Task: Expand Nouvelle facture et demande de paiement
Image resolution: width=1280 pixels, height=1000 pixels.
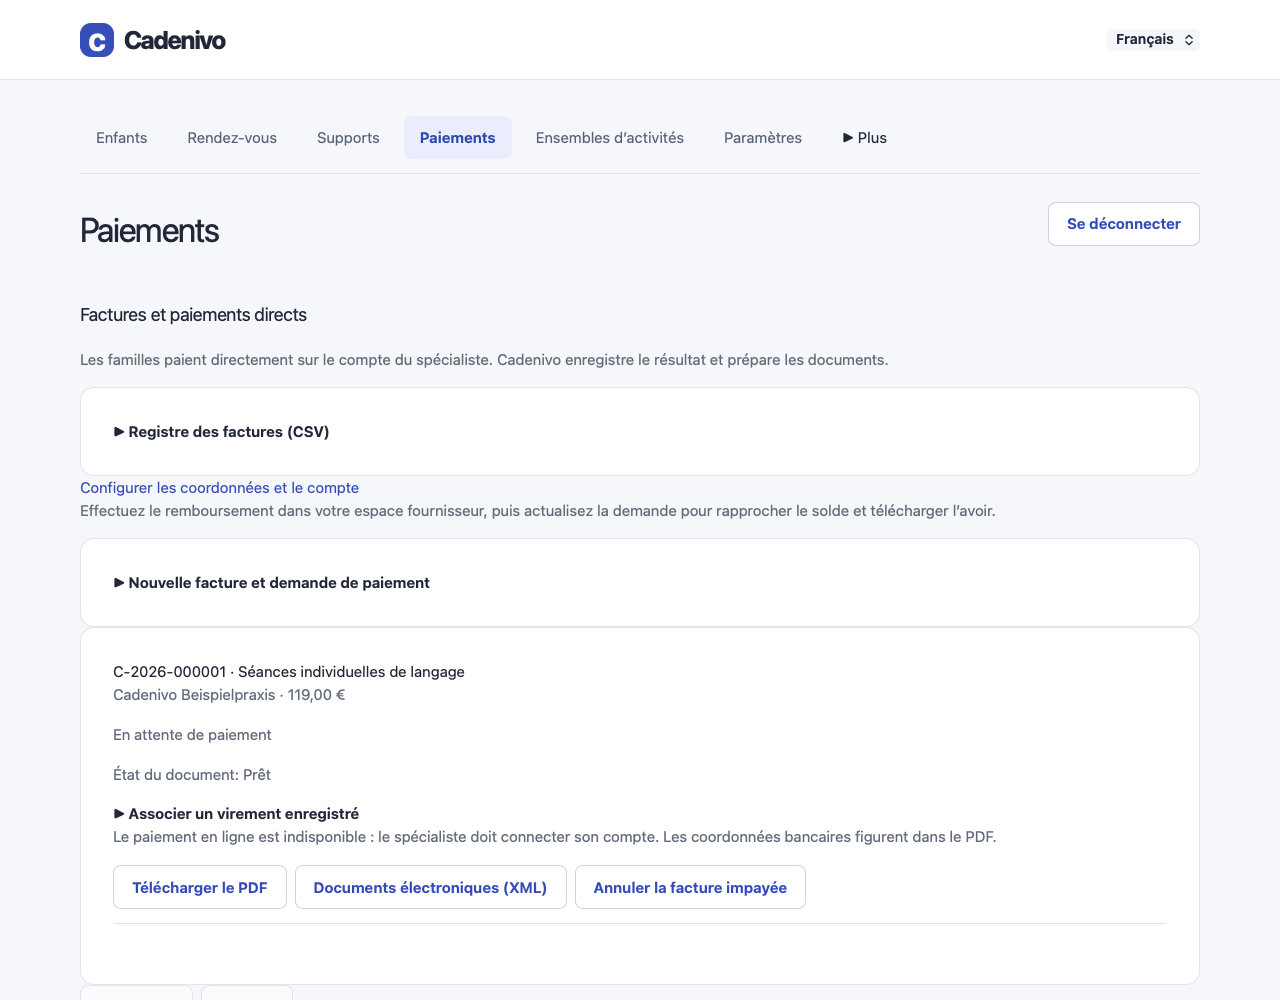Action: coord(272,583)
